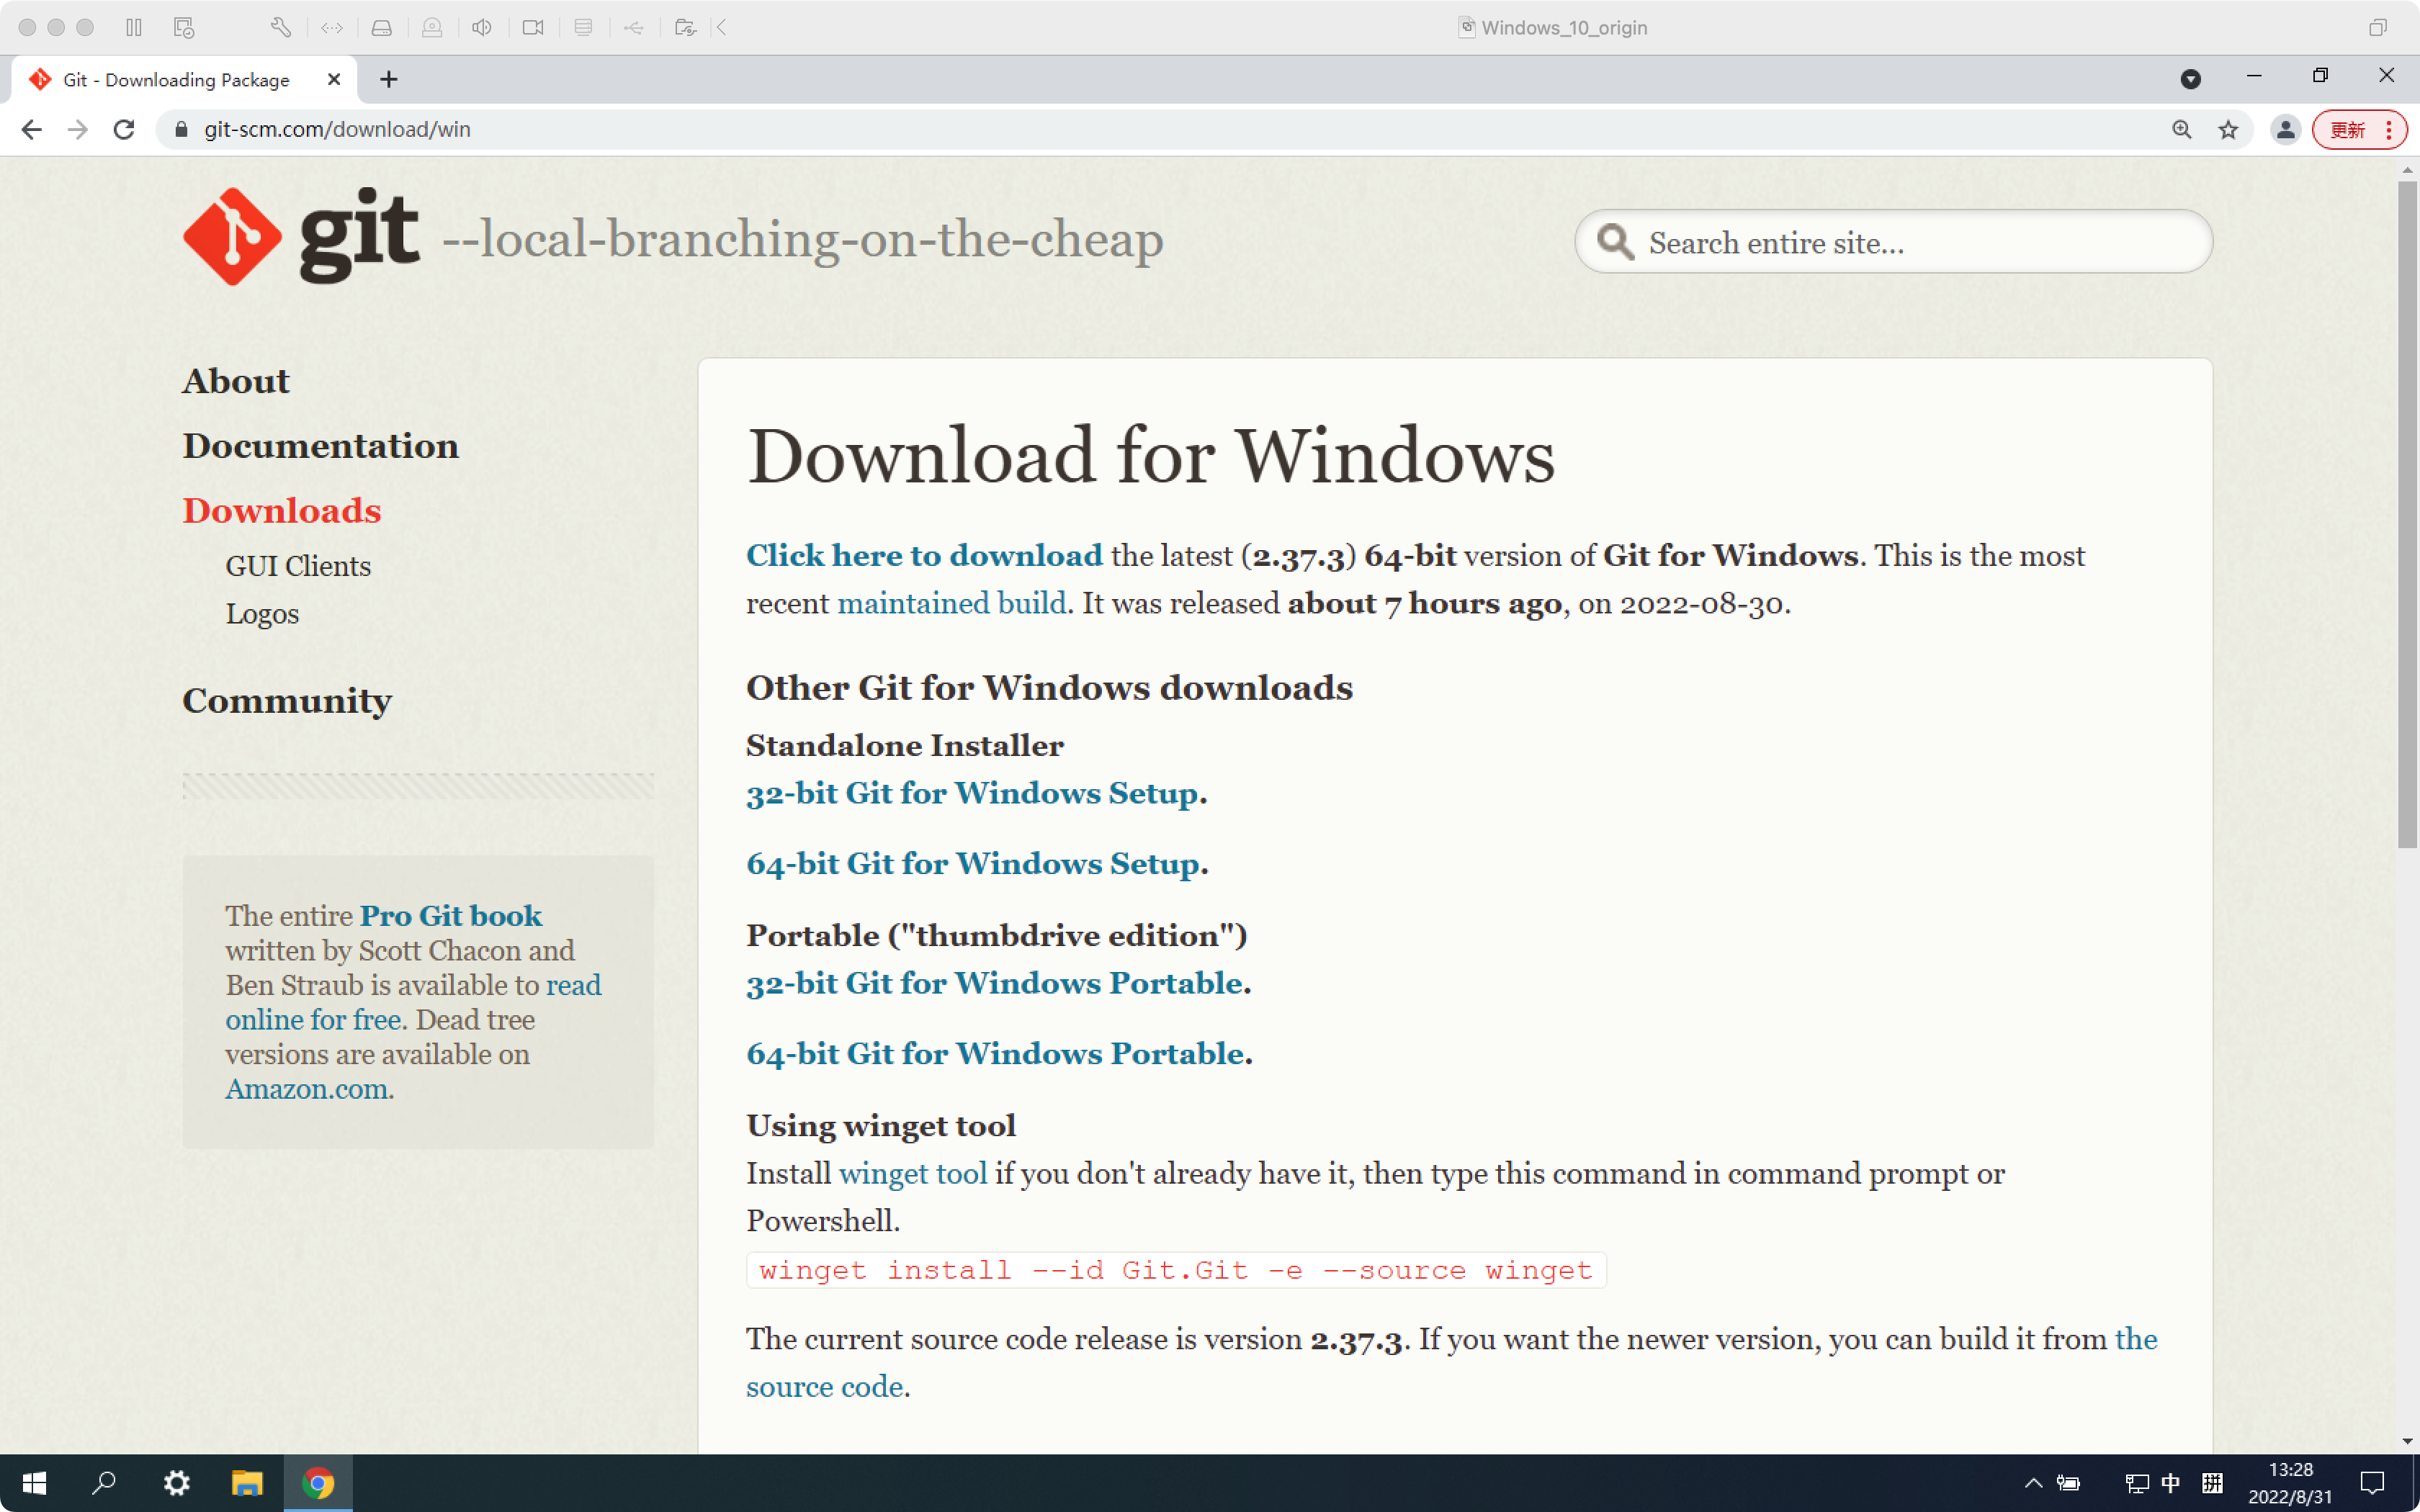
Task: Open the 'read online for free' link
Action: tap(413, 1002)
